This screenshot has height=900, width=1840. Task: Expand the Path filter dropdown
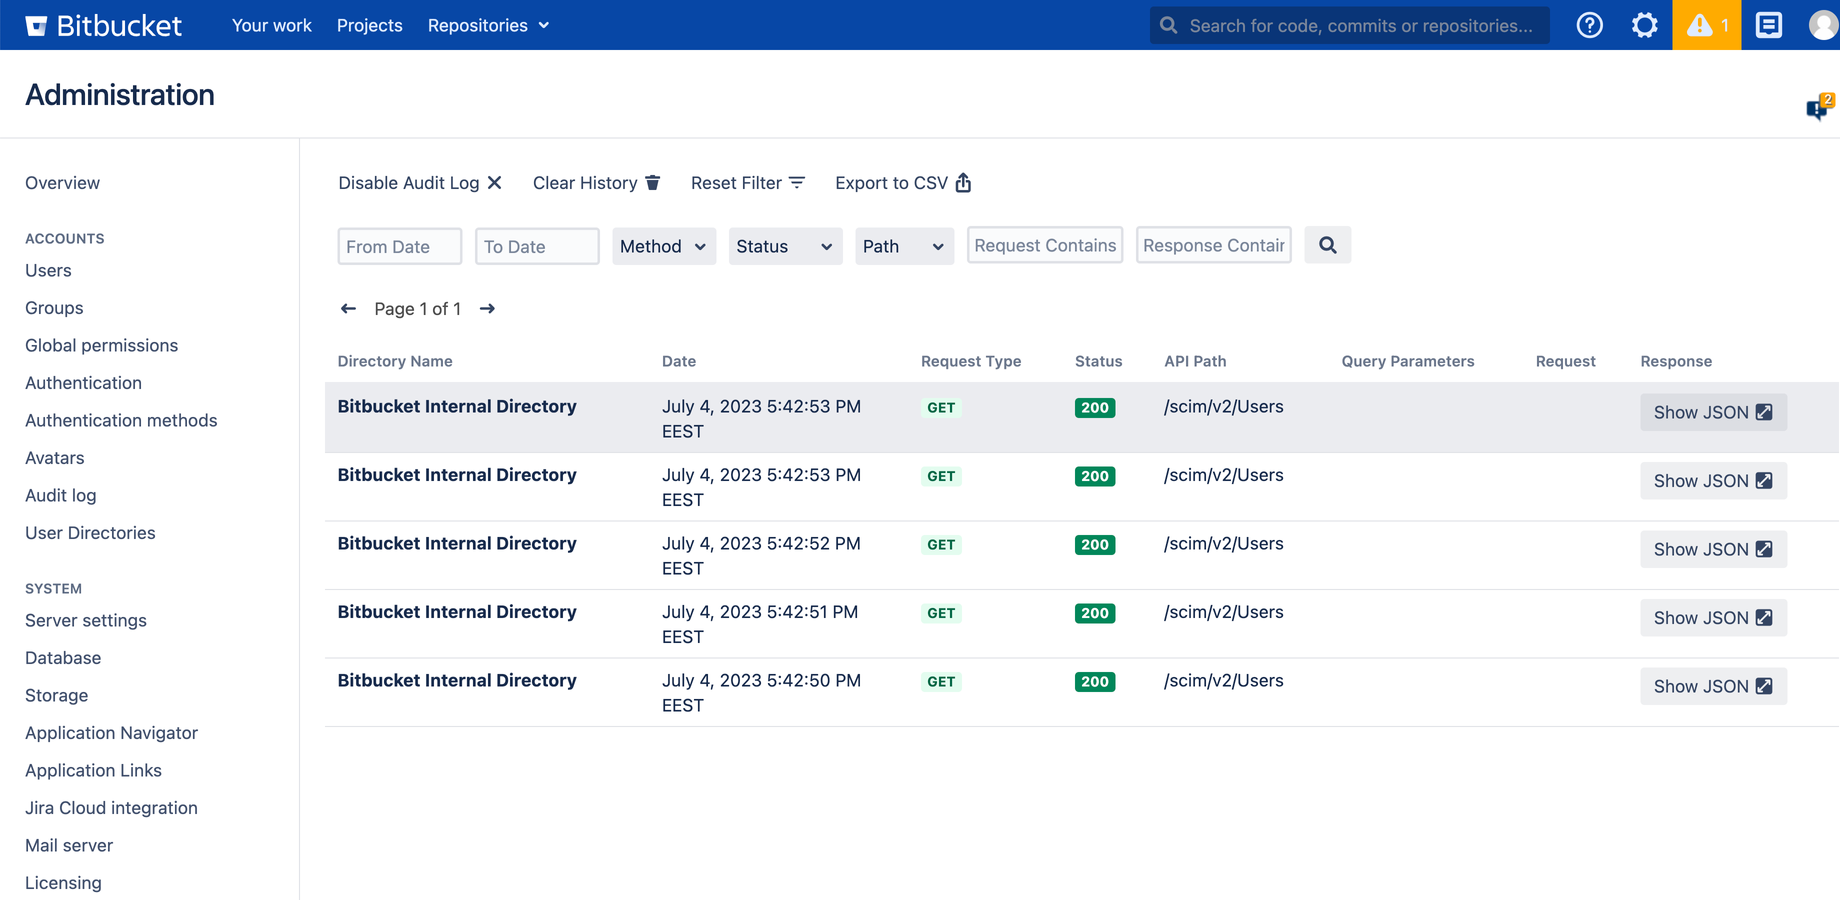point(904,246)
